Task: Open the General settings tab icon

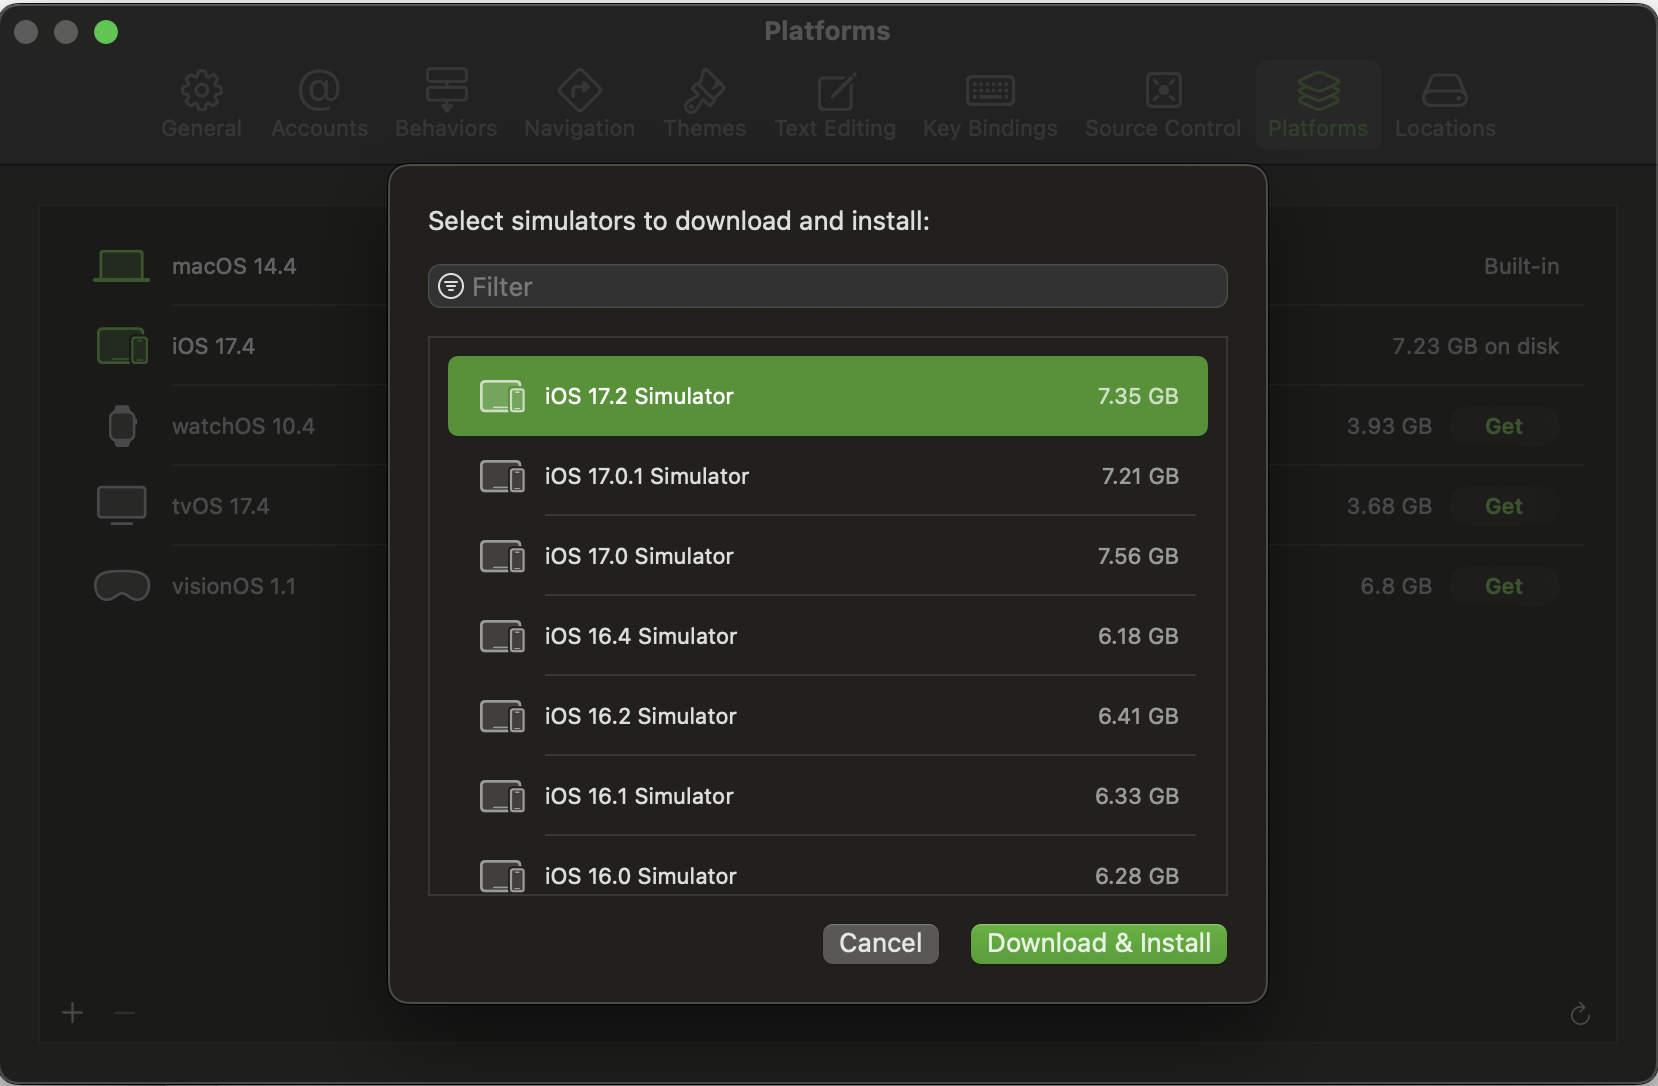Action: point(201,90)
